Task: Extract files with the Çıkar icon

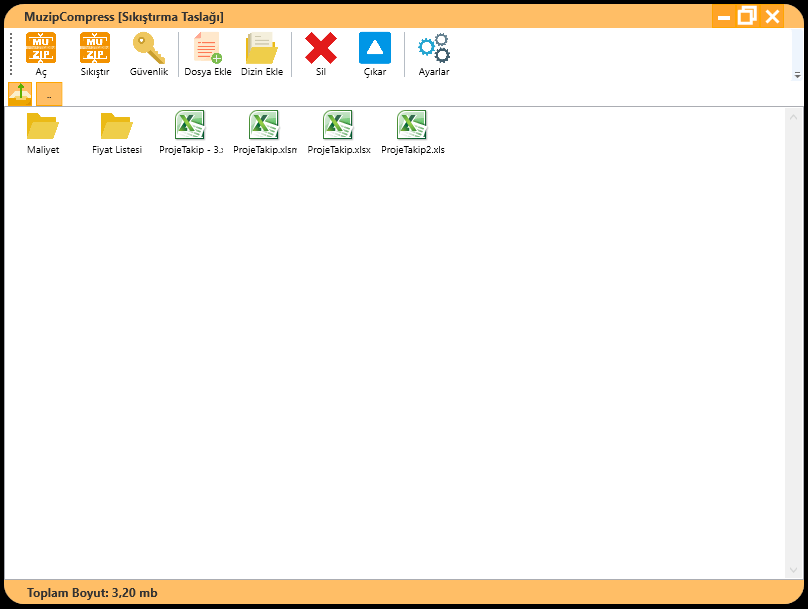Action: (x=375, y=54)
